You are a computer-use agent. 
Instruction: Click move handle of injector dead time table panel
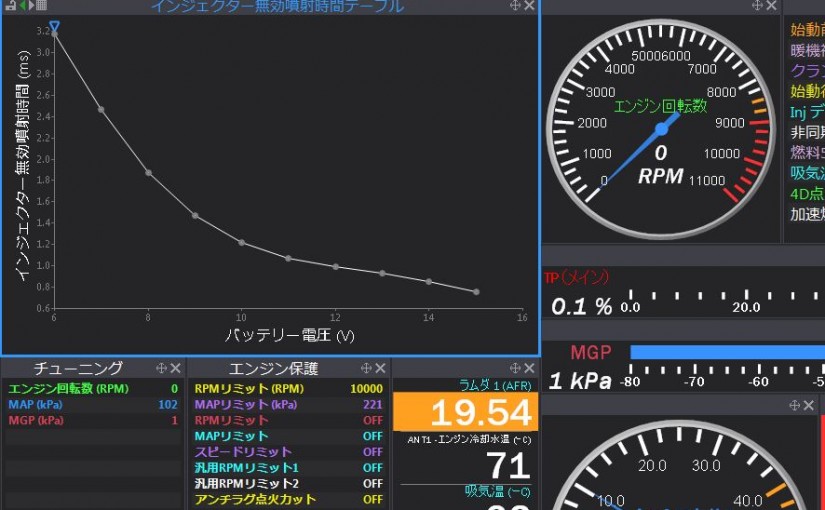point(515,5)
